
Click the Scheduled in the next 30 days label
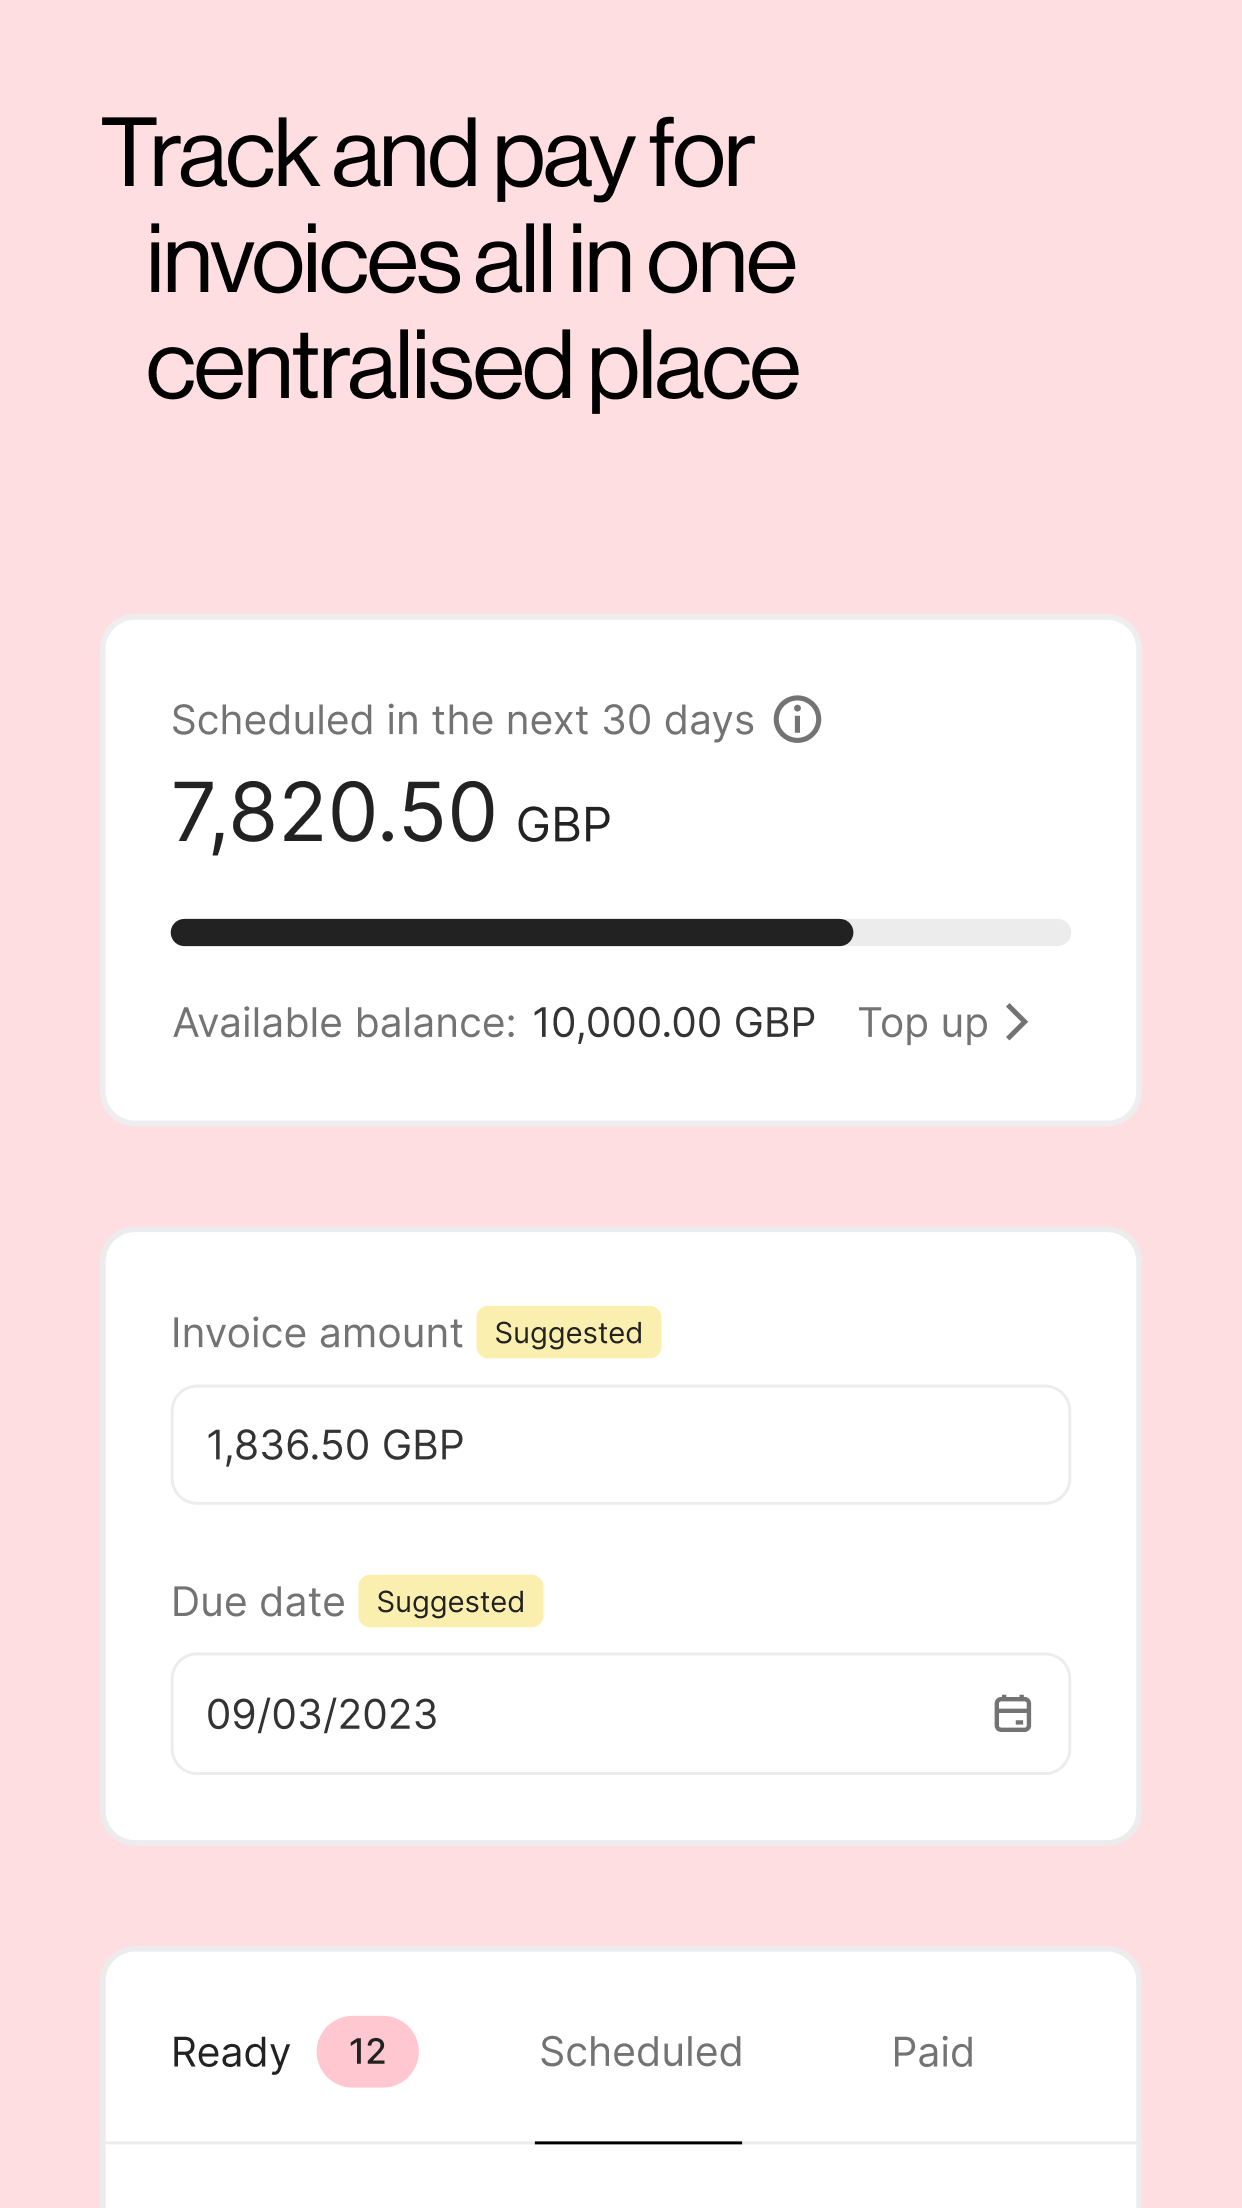coord(462,720)
